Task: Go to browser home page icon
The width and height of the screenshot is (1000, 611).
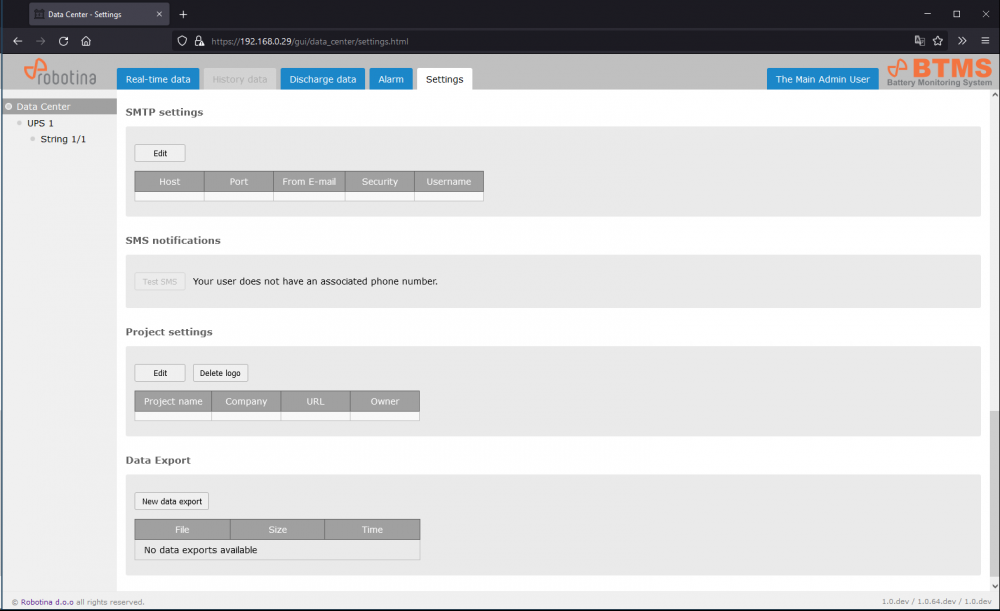Action: pyautogui.click(x=86, y=41)
